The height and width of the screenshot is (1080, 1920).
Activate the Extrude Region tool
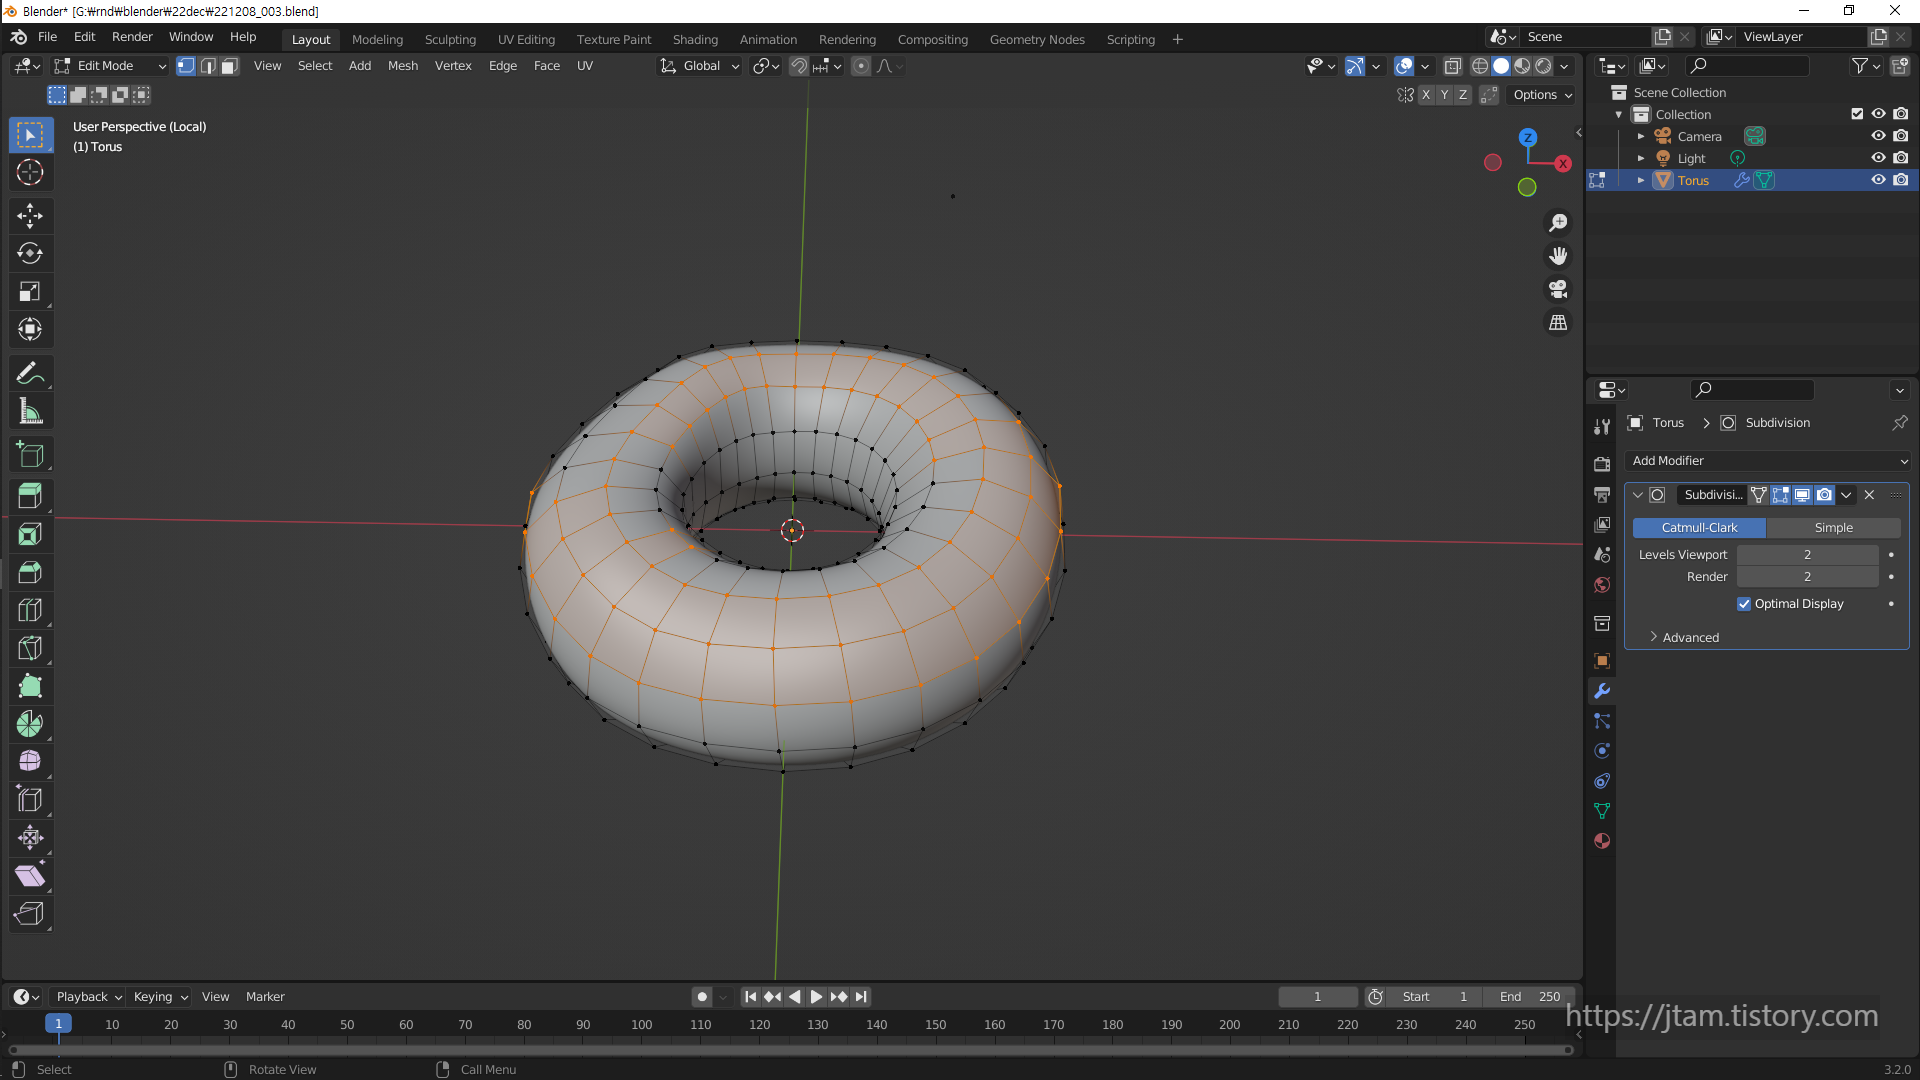30,496
